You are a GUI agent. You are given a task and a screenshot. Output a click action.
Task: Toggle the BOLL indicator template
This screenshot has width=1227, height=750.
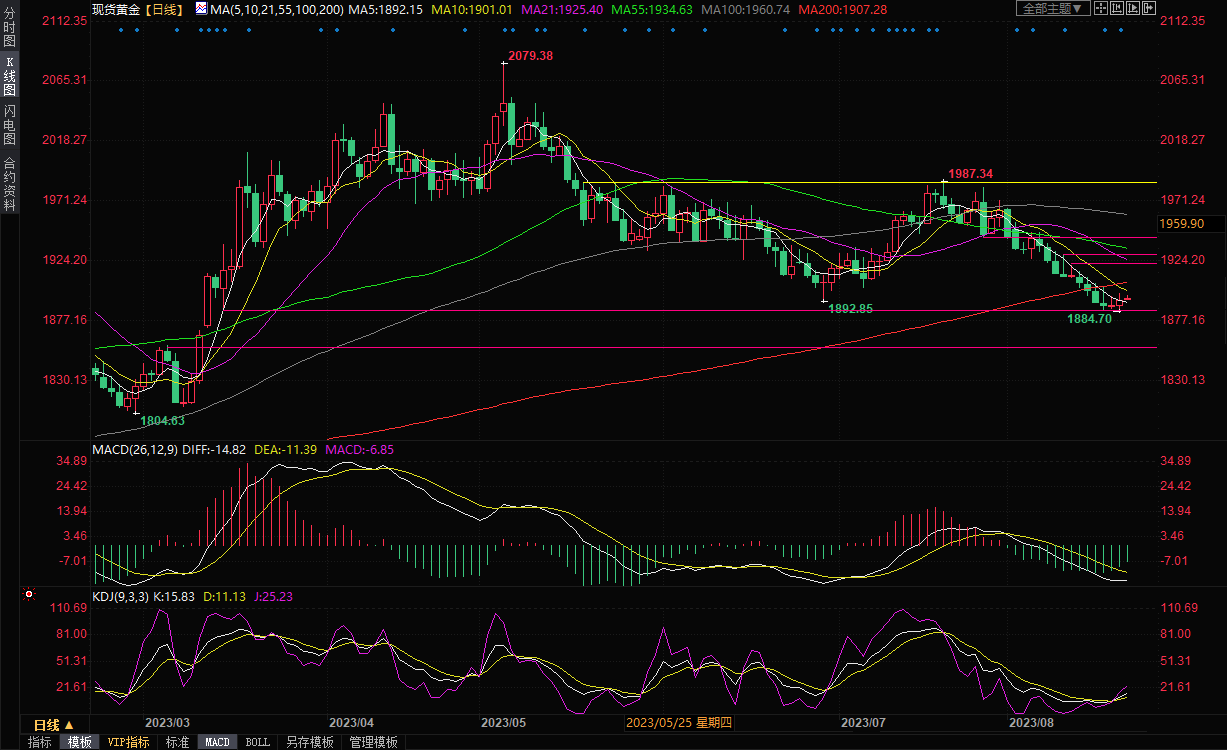point(257,742)
